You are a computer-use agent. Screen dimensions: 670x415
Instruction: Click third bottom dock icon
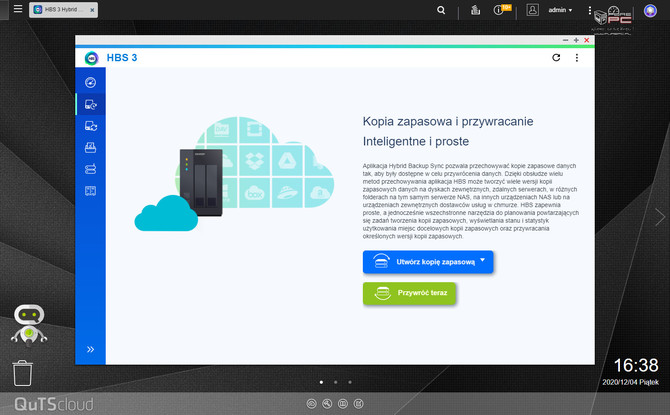[343, 403]
